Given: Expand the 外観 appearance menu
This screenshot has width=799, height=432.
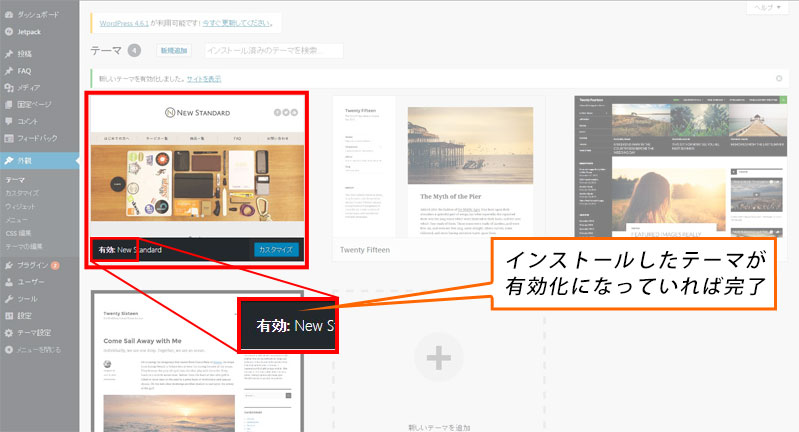Looking at the screenshot, I should click(31, 160).
